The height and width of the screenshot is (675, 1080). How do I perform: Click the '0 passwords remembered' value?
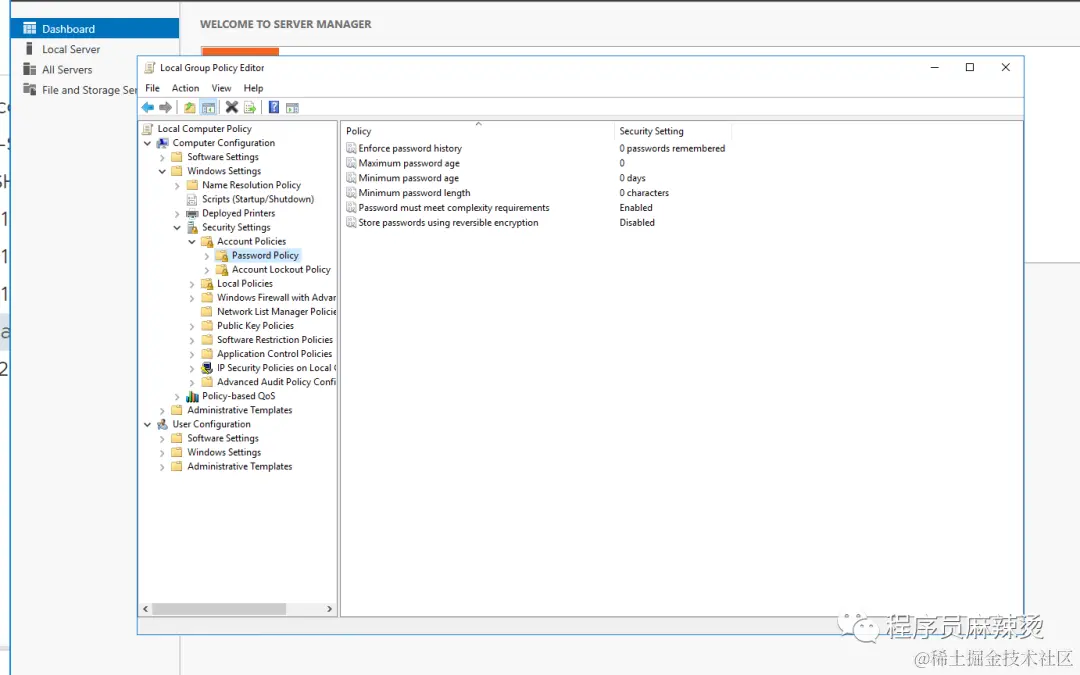tap(672, 148)
